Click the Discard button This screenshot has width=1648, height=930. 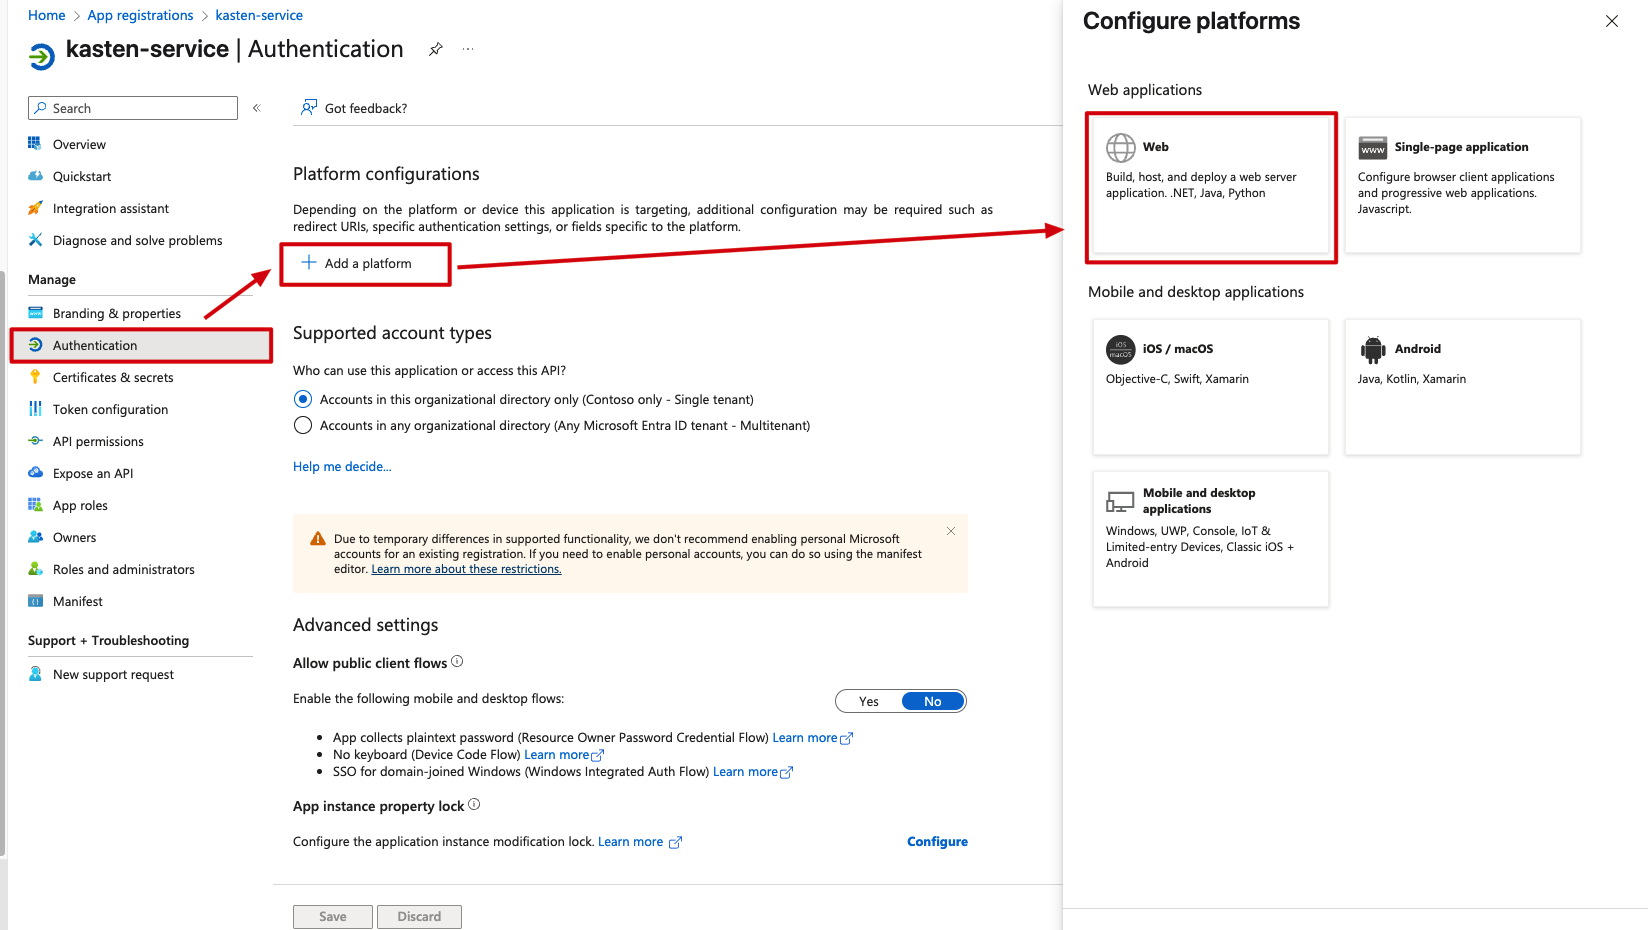coord(419,916)
